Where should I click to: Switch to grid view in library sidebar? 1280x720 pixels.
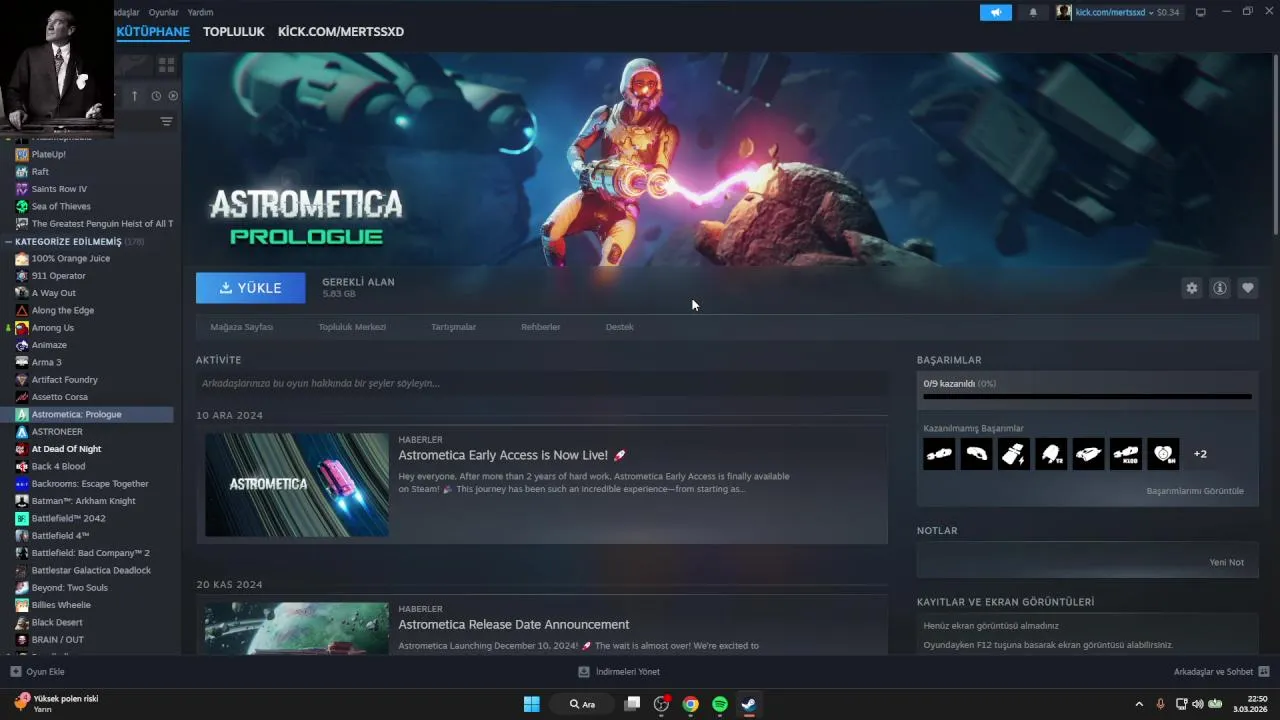(x=166, y=65)
